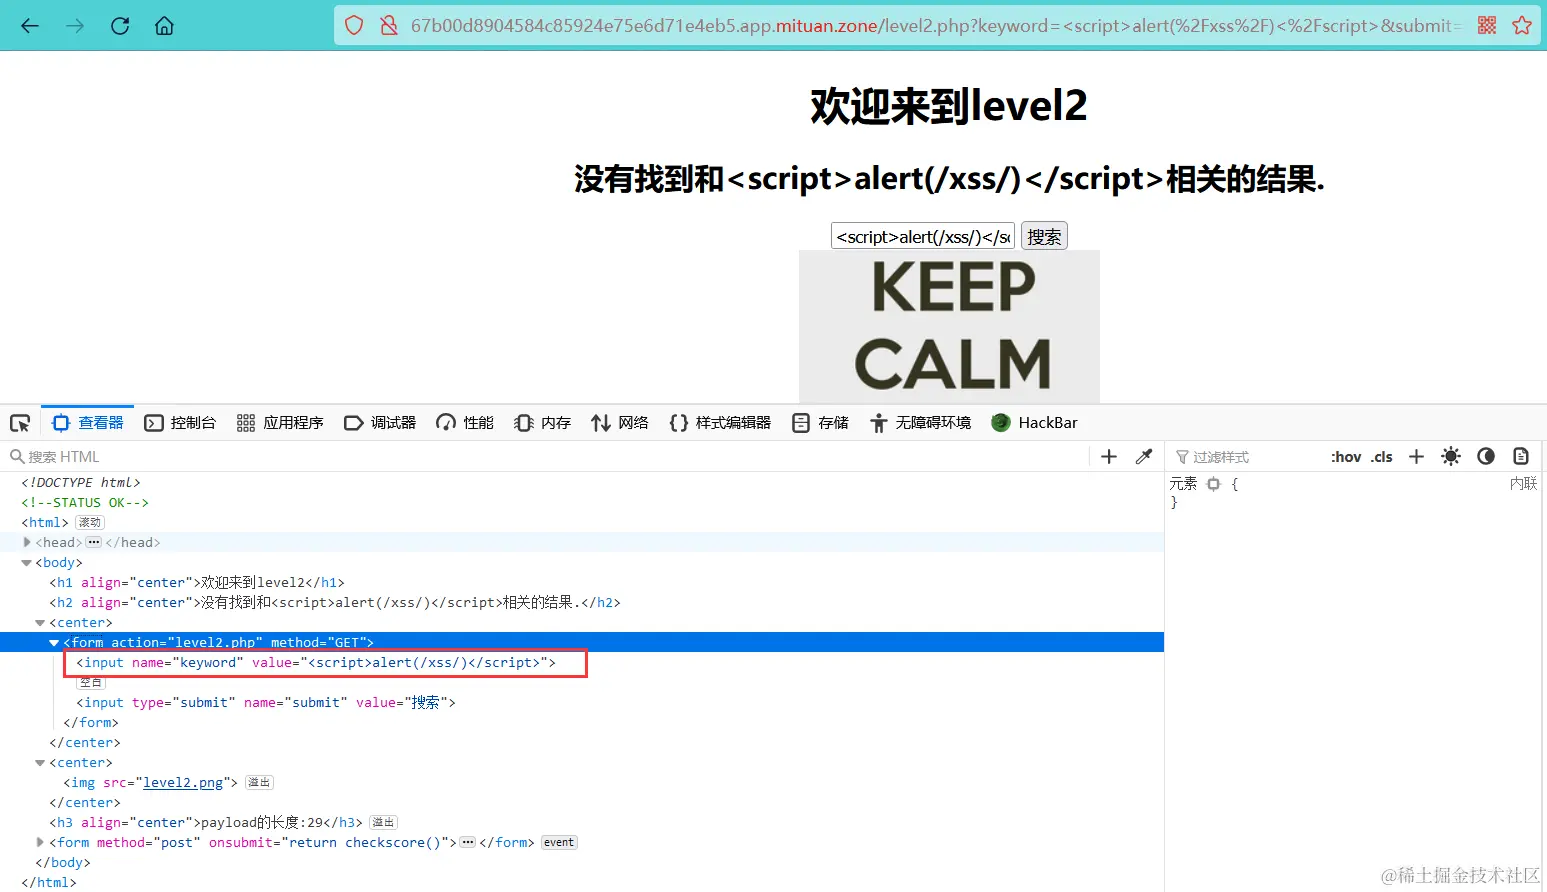Viewport: 1547px width, 892px height.
Task: Reload the current page
Action: pos(119,25)
